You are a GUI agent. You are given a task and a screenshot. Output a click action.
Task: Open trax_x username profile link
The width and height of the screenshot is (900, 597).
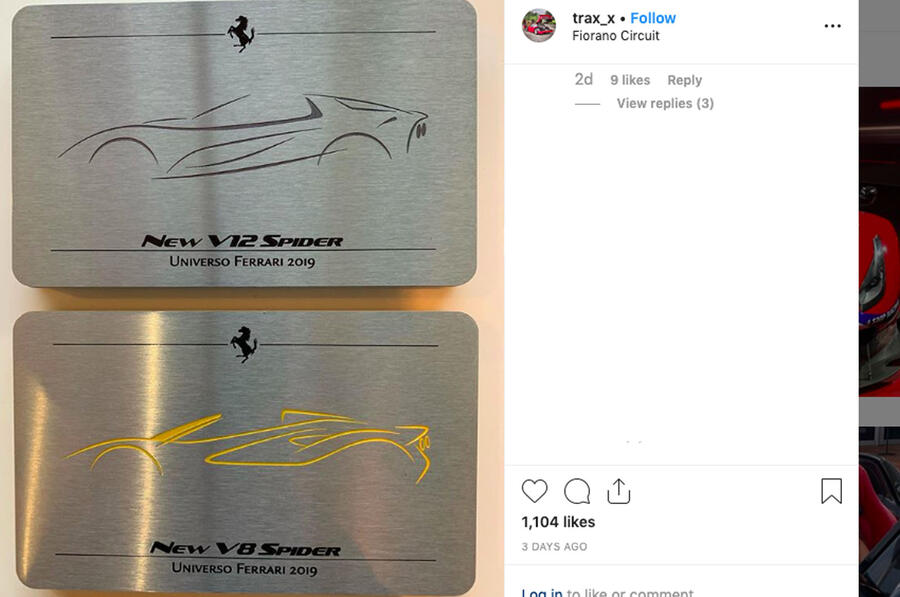point(593,18)
